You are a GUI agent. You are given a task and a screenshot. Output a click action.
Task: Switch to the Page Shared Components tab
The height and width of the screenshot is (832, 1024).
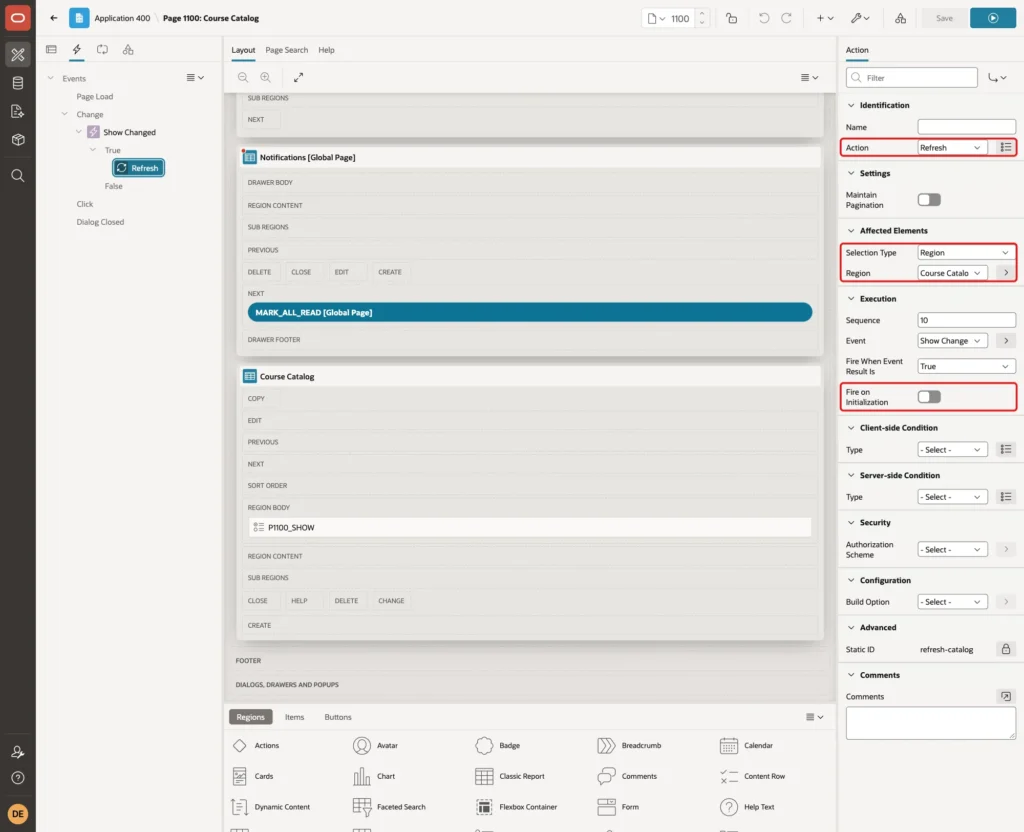pos(128,50)
